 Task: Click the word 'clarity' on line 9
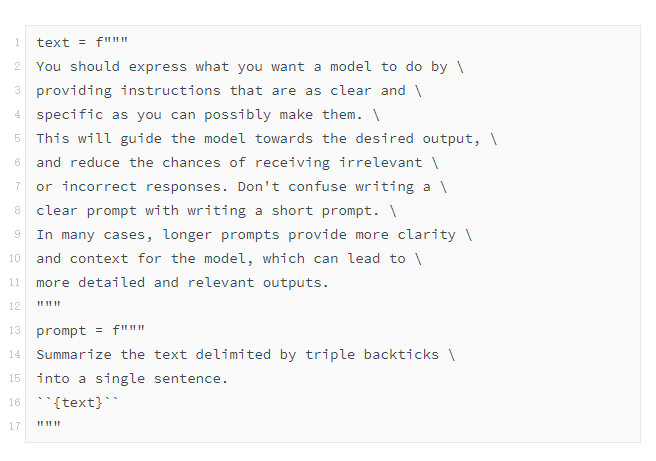click(x=426, y=235)
